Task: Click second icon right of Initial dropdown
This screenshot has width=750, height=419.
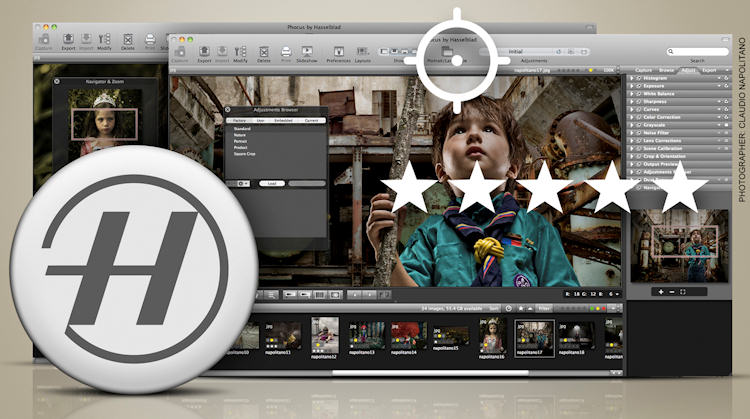Action: pyautogui.click(x=571, y=51)
